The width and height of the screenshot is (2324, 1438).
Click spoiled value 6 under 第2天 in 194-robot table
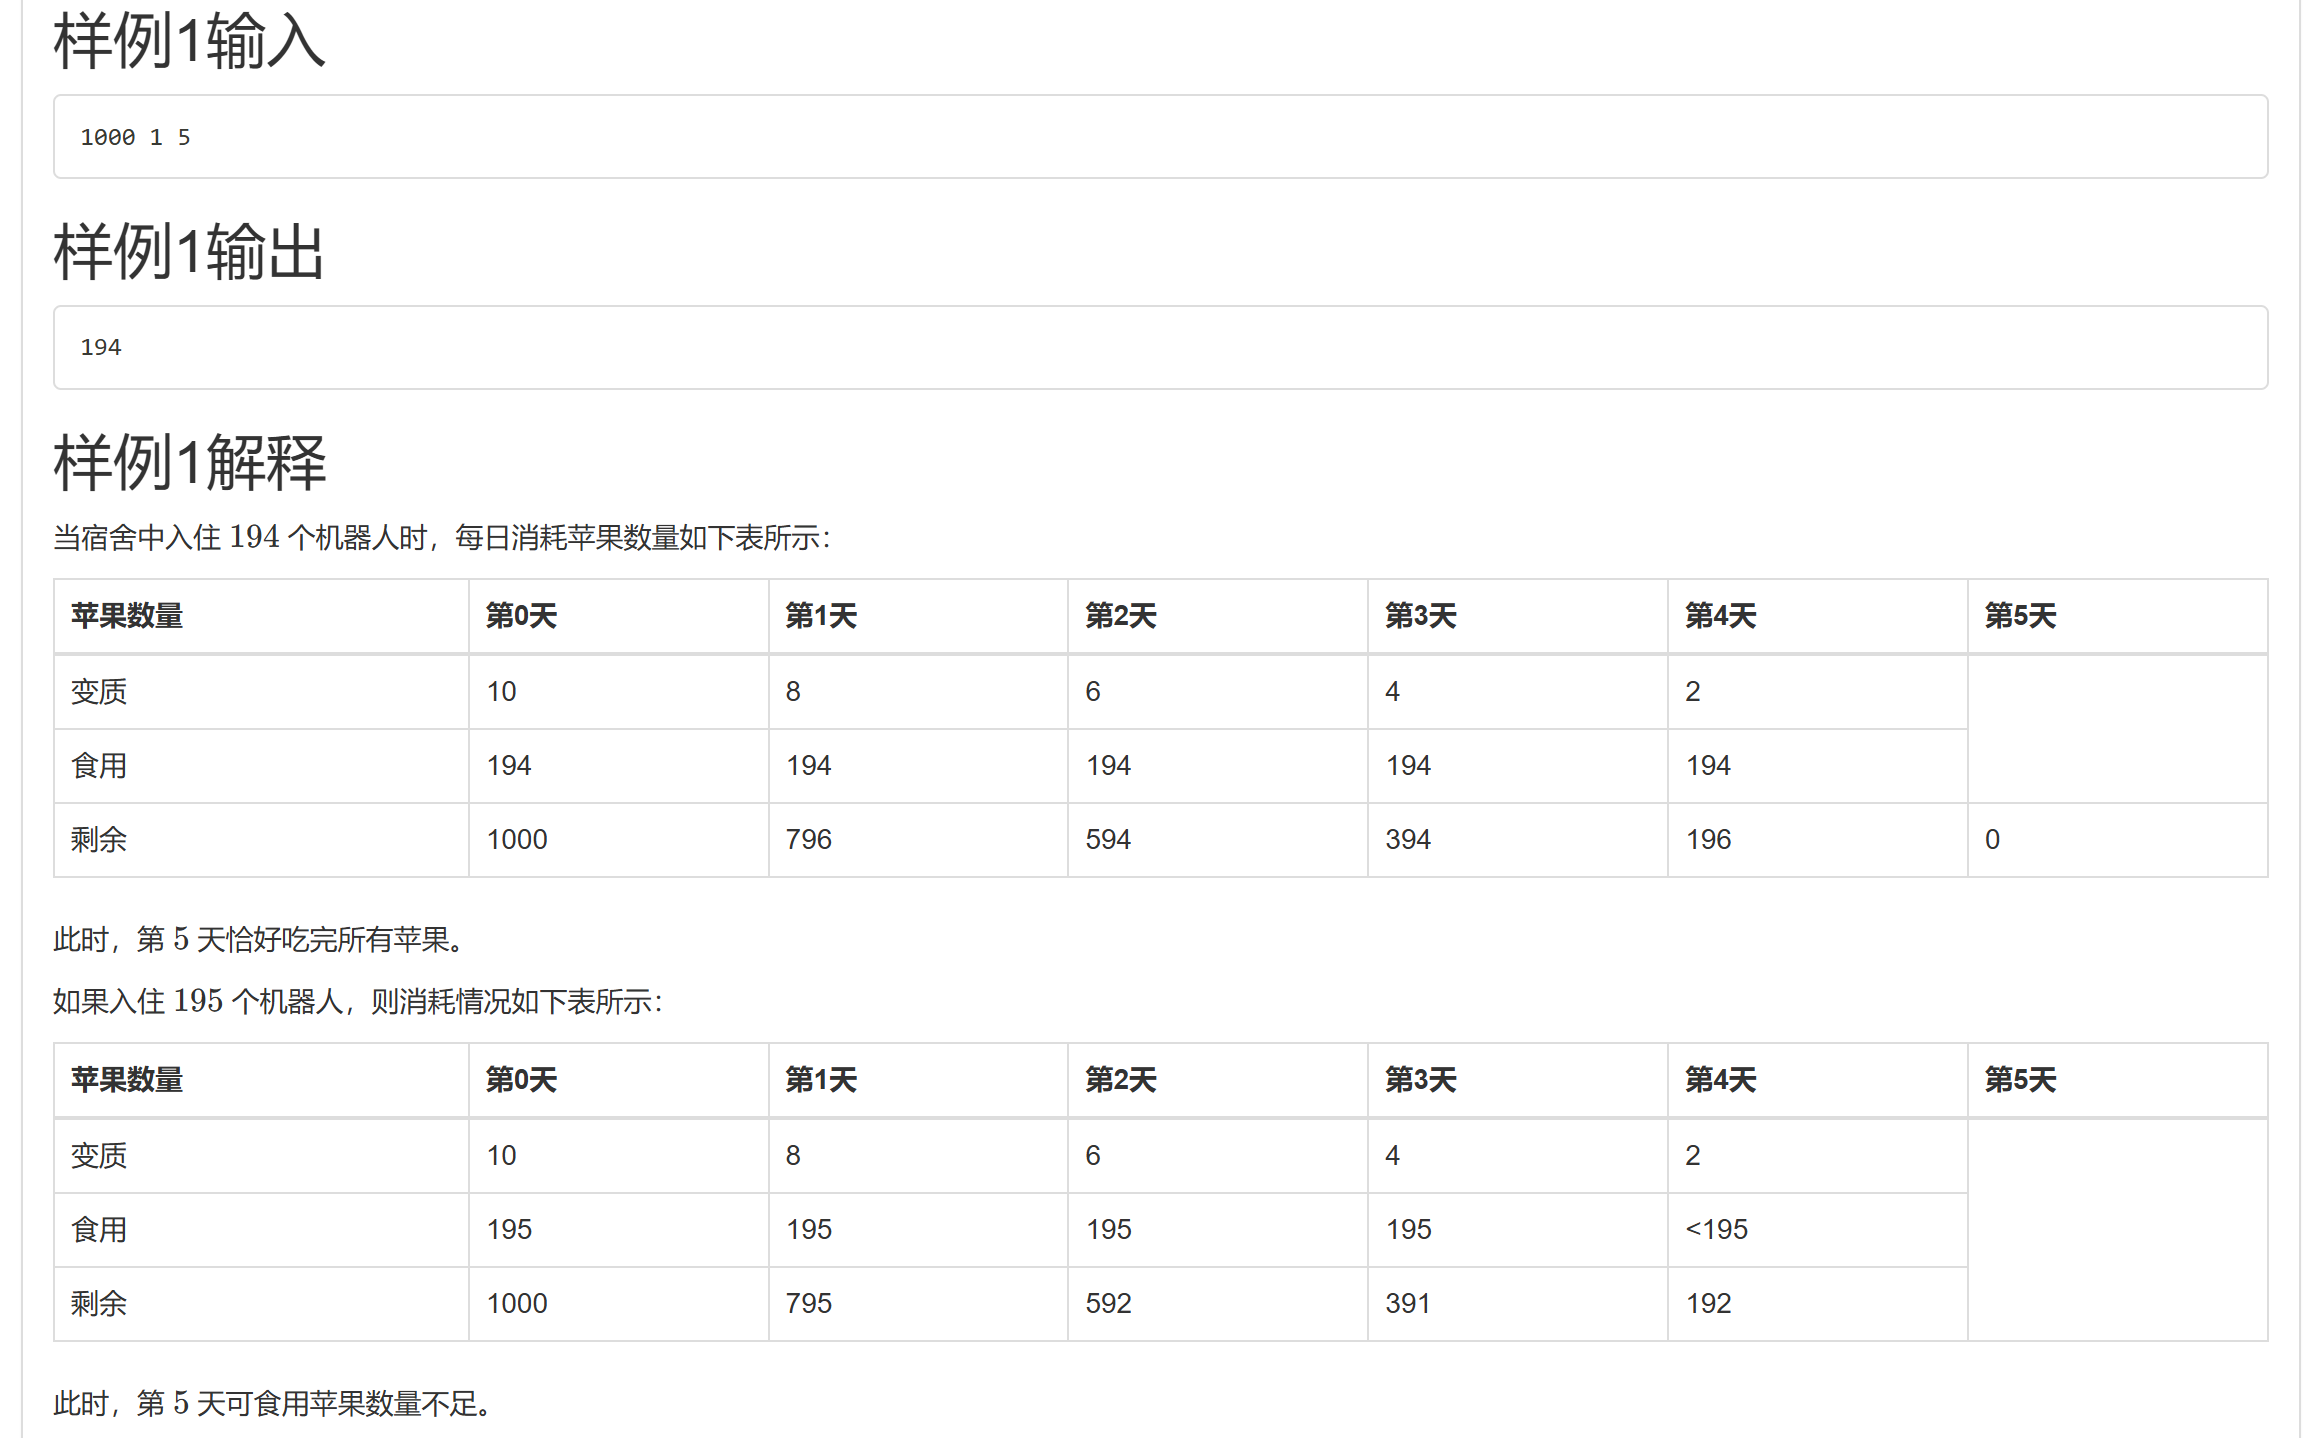1093,692
